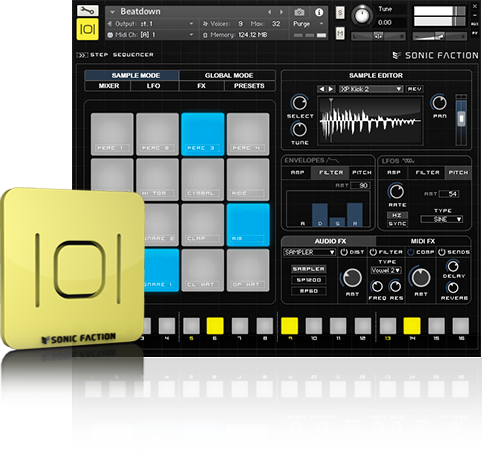Image resolution: width=482 pixels, height=463 pixels.
Task: Click the sample Tune knob
Action: (299, 129)
